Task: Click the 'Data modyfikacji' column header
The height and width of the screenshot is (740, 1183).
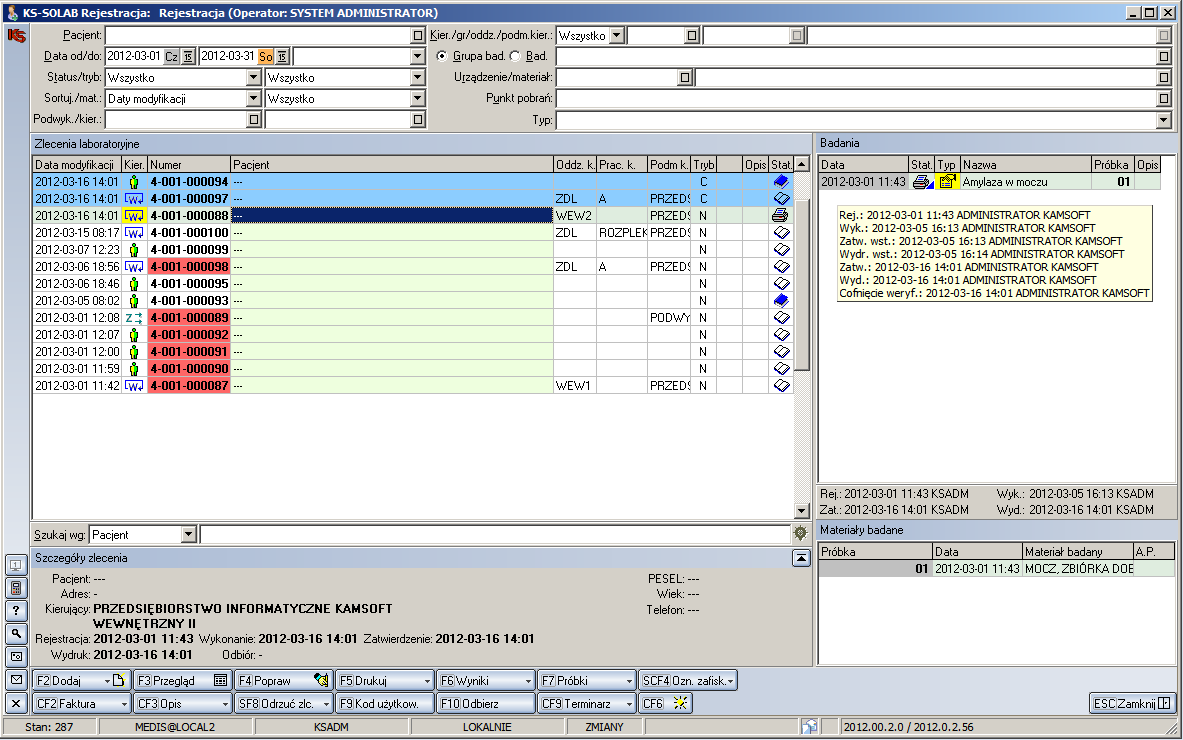Action: click(76, 164)
